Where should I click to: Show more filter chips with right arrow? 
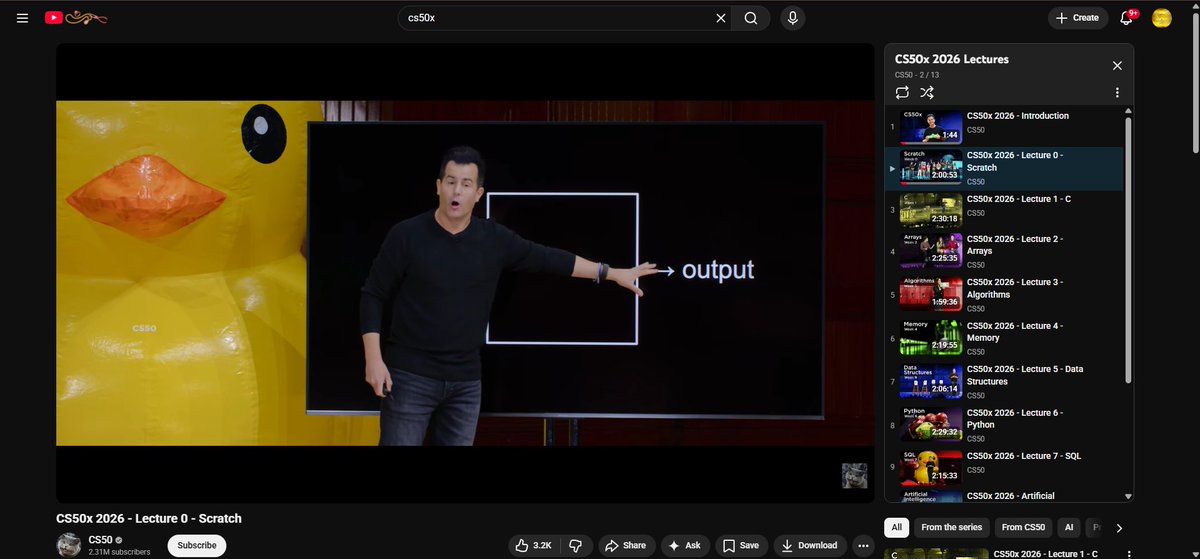coord(1119,527)
